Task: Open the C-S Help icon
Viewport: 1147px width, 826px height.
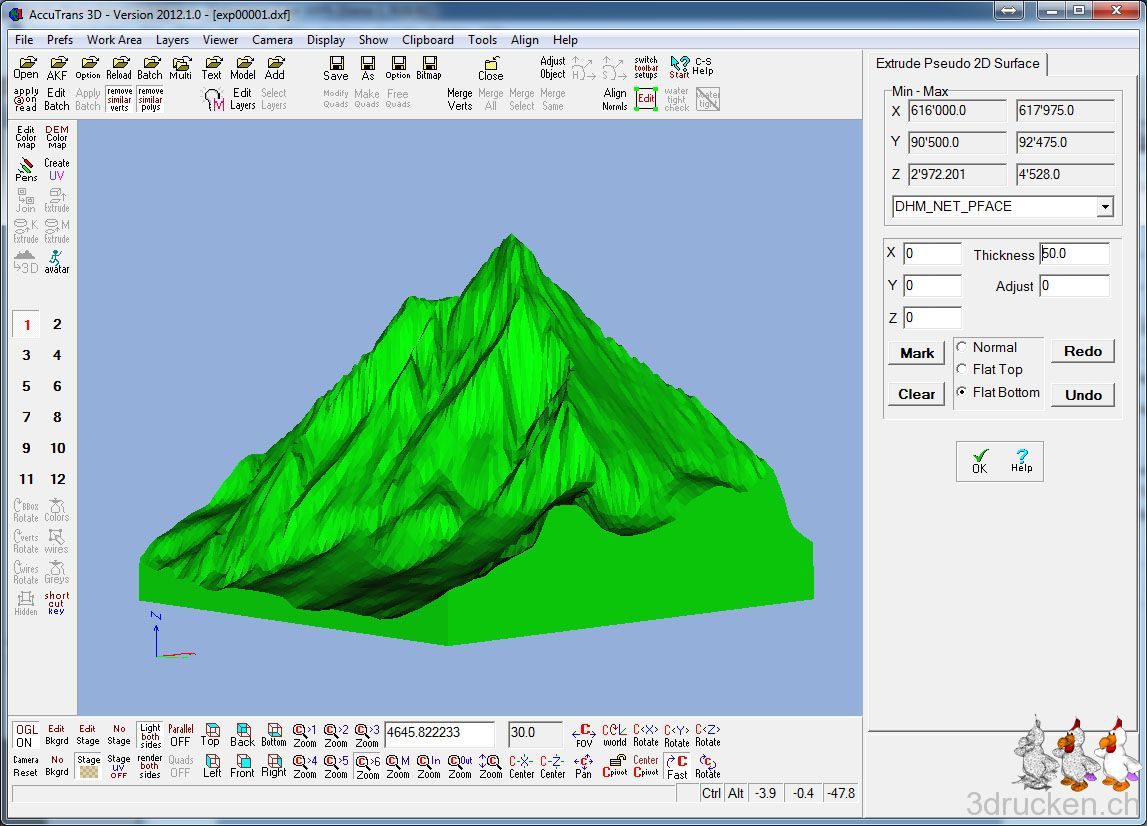Action: click(x=703, y=67)
